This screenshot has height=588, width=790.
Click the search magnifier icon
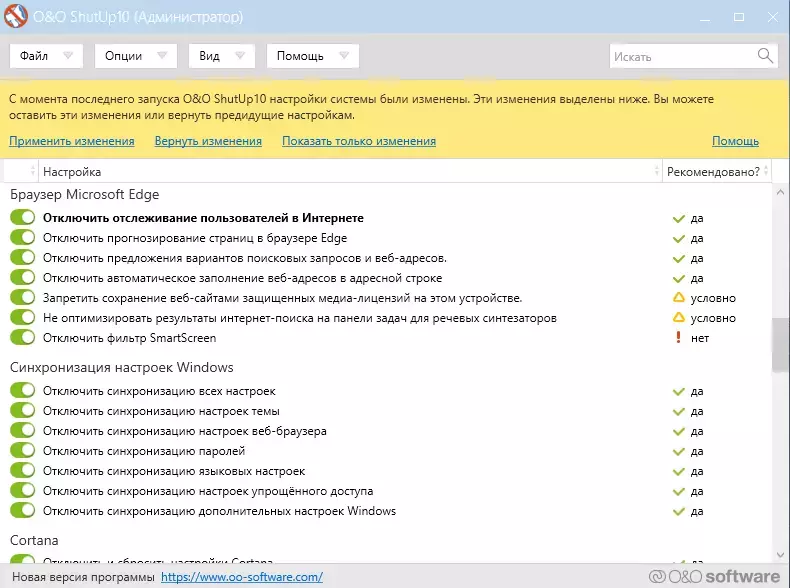[x=765, y=55]
